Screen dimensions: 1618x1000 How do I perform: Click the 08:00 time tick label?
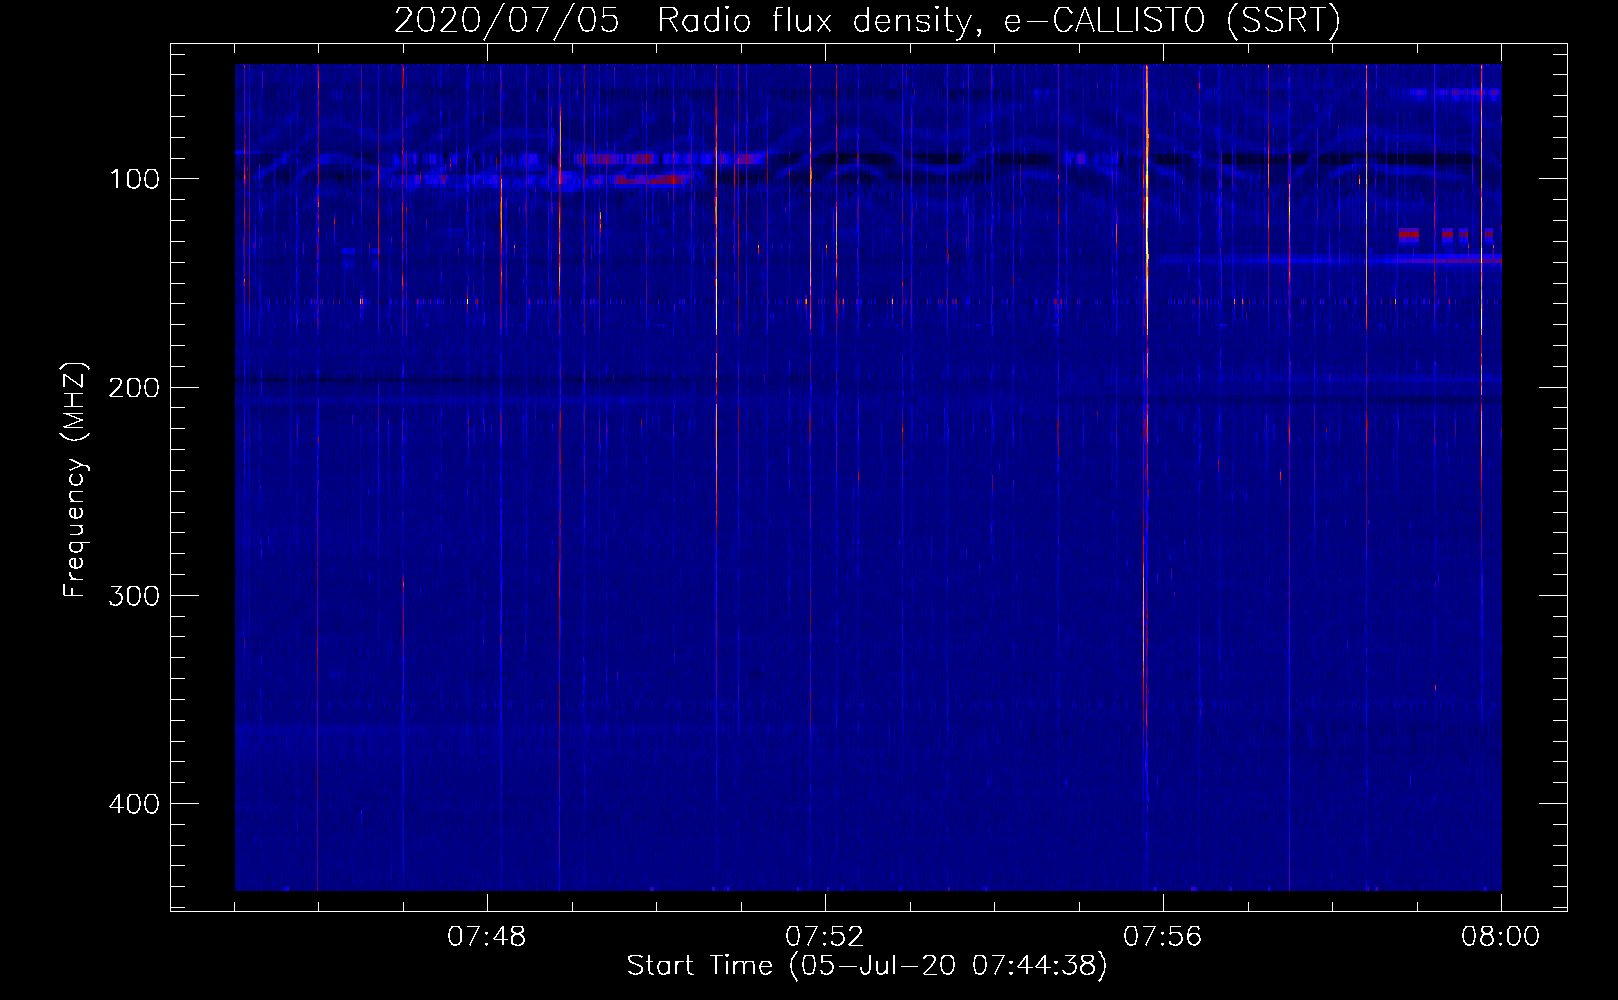click(x=1500, y=937)
